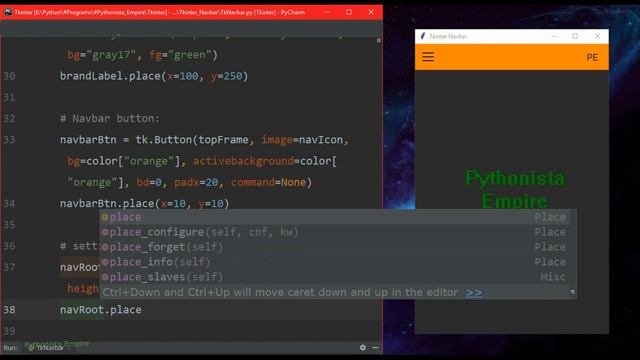The width and height of the screenshot is (640, 360).
Task: Click the PE label in orange navbar
Action: [592, 58]
